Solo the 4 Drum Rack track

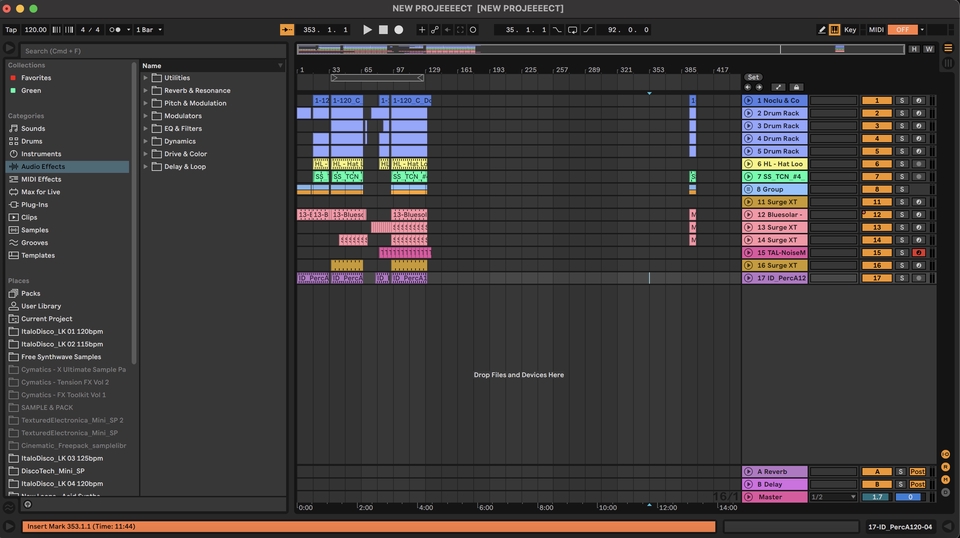(901, 139)
